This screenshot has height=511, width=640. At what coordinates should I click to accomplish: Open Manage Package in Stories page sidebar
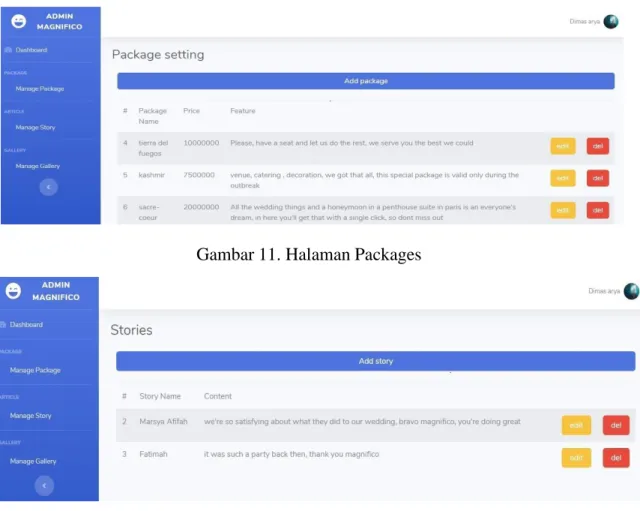pos(35,370)
